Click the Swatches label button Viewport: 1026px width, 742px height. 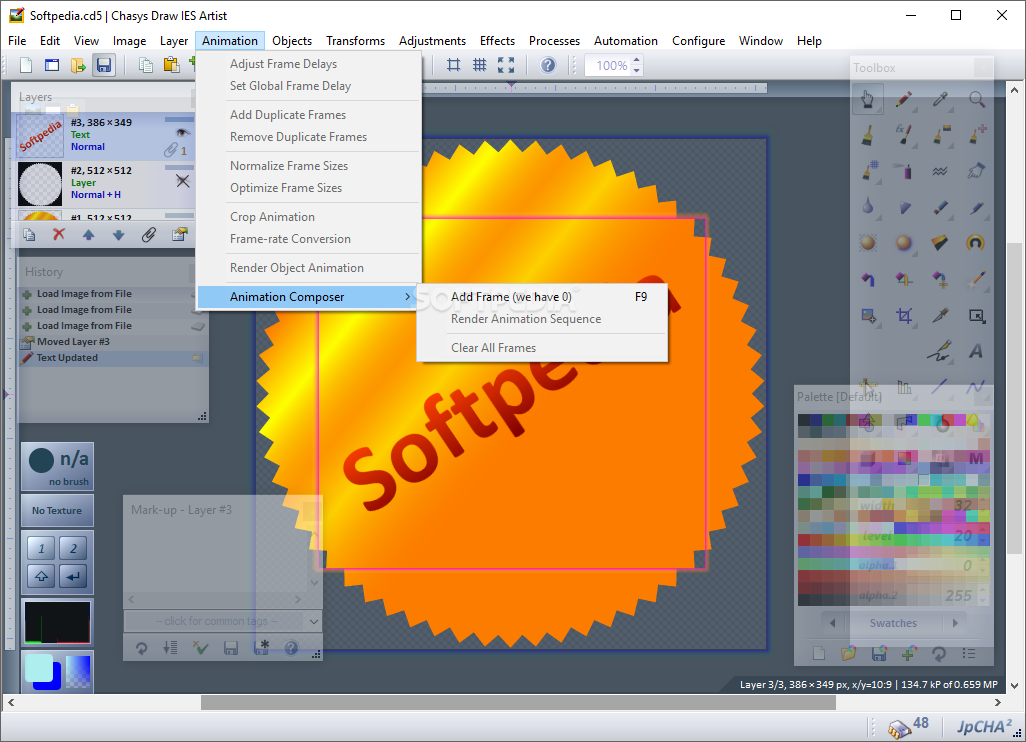(x=893, y=623)
